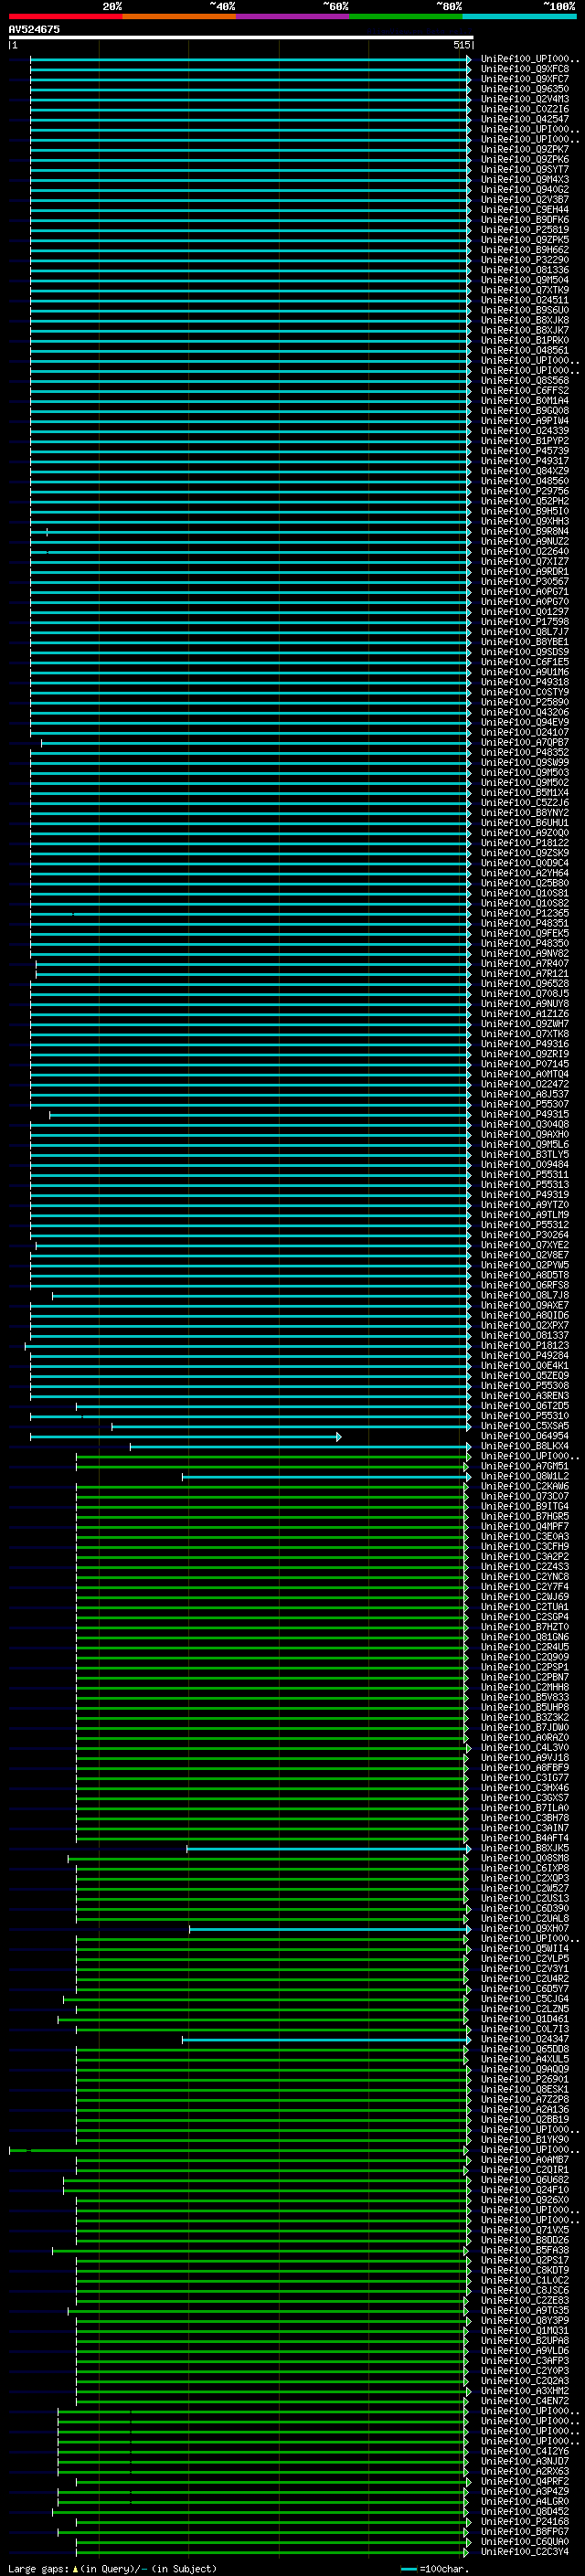Click hit label UniRef100_B9ITG4
This screenshot has width=585, height=2576.
(525, 1506)
